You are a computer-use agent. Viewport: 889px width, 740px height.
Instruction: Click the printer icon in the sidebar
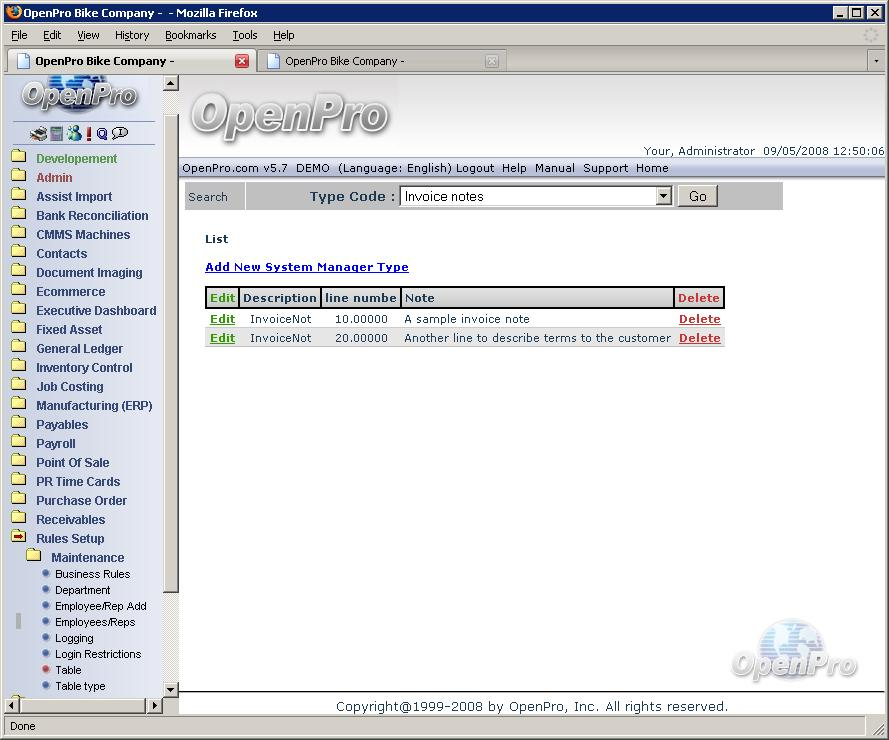(x=38, y=133)
